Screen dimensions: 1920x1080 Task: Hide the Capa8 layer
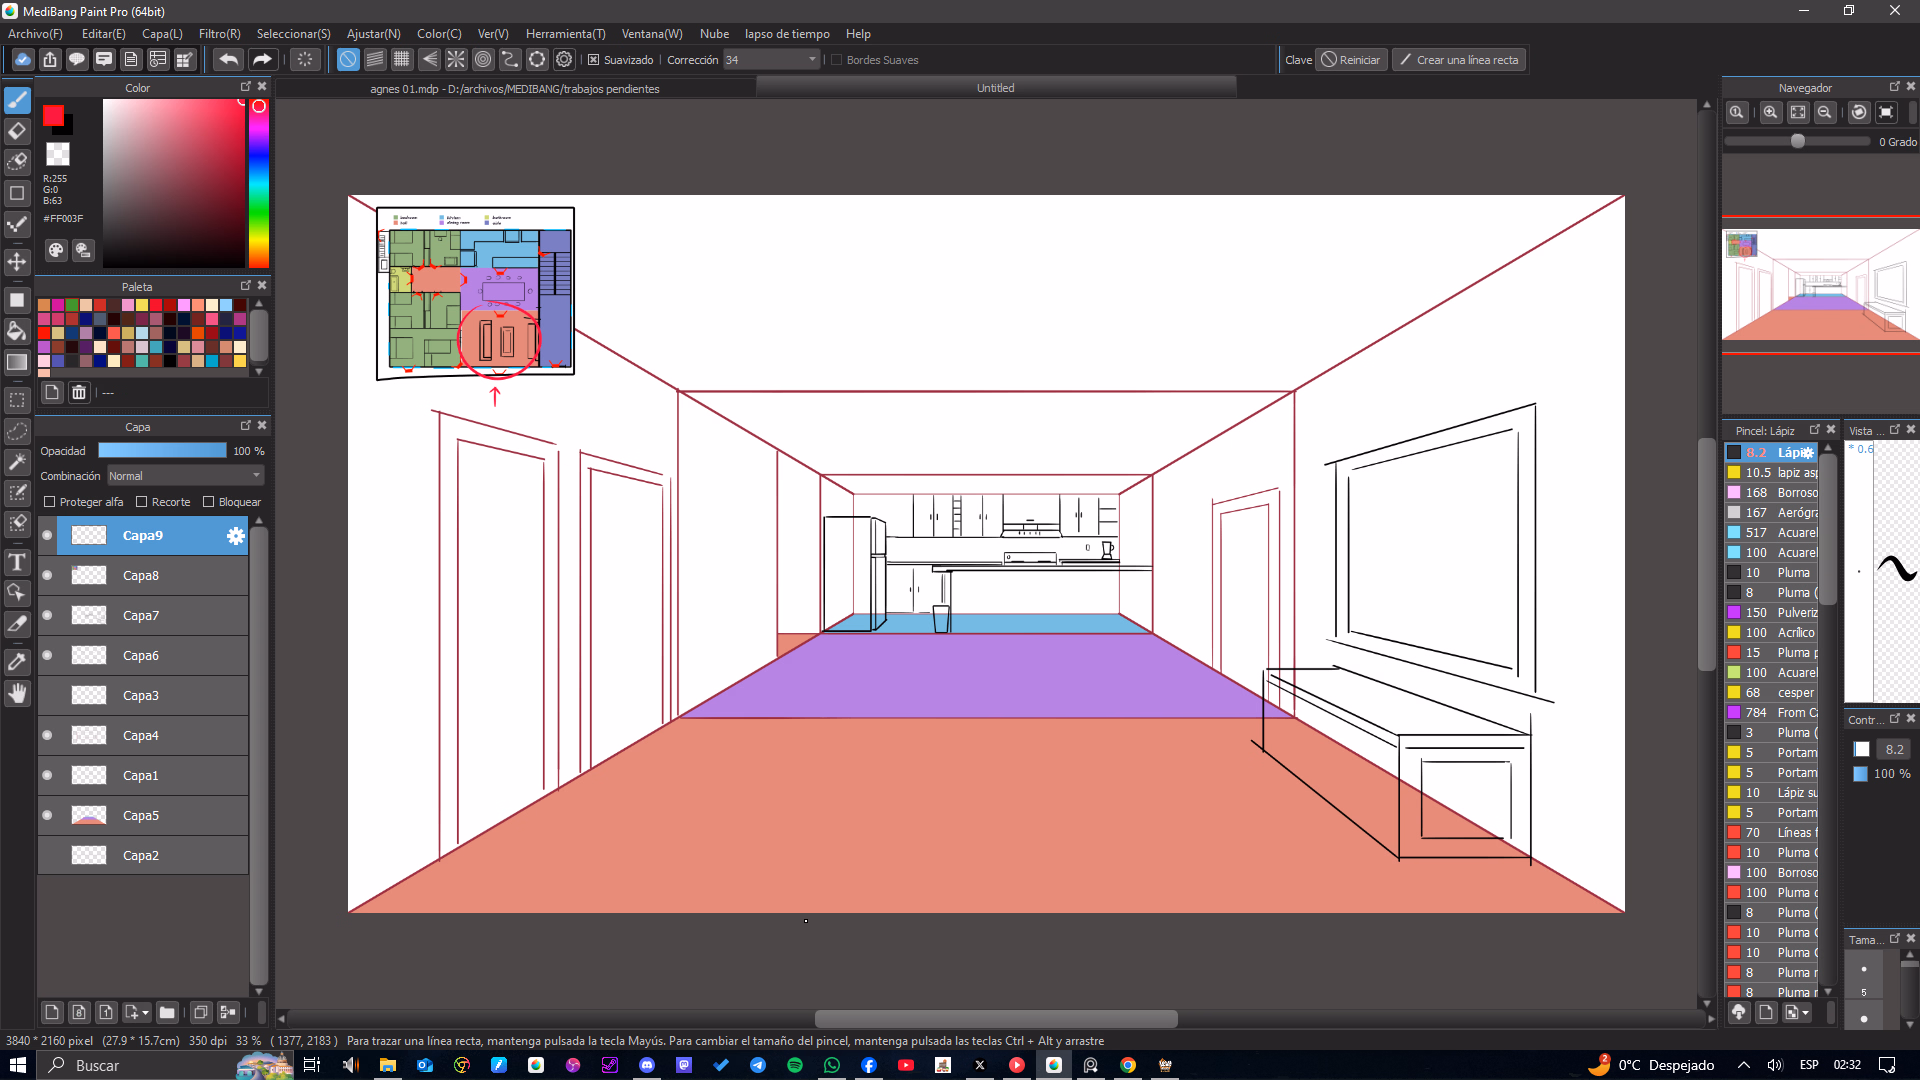pos(47,576)
